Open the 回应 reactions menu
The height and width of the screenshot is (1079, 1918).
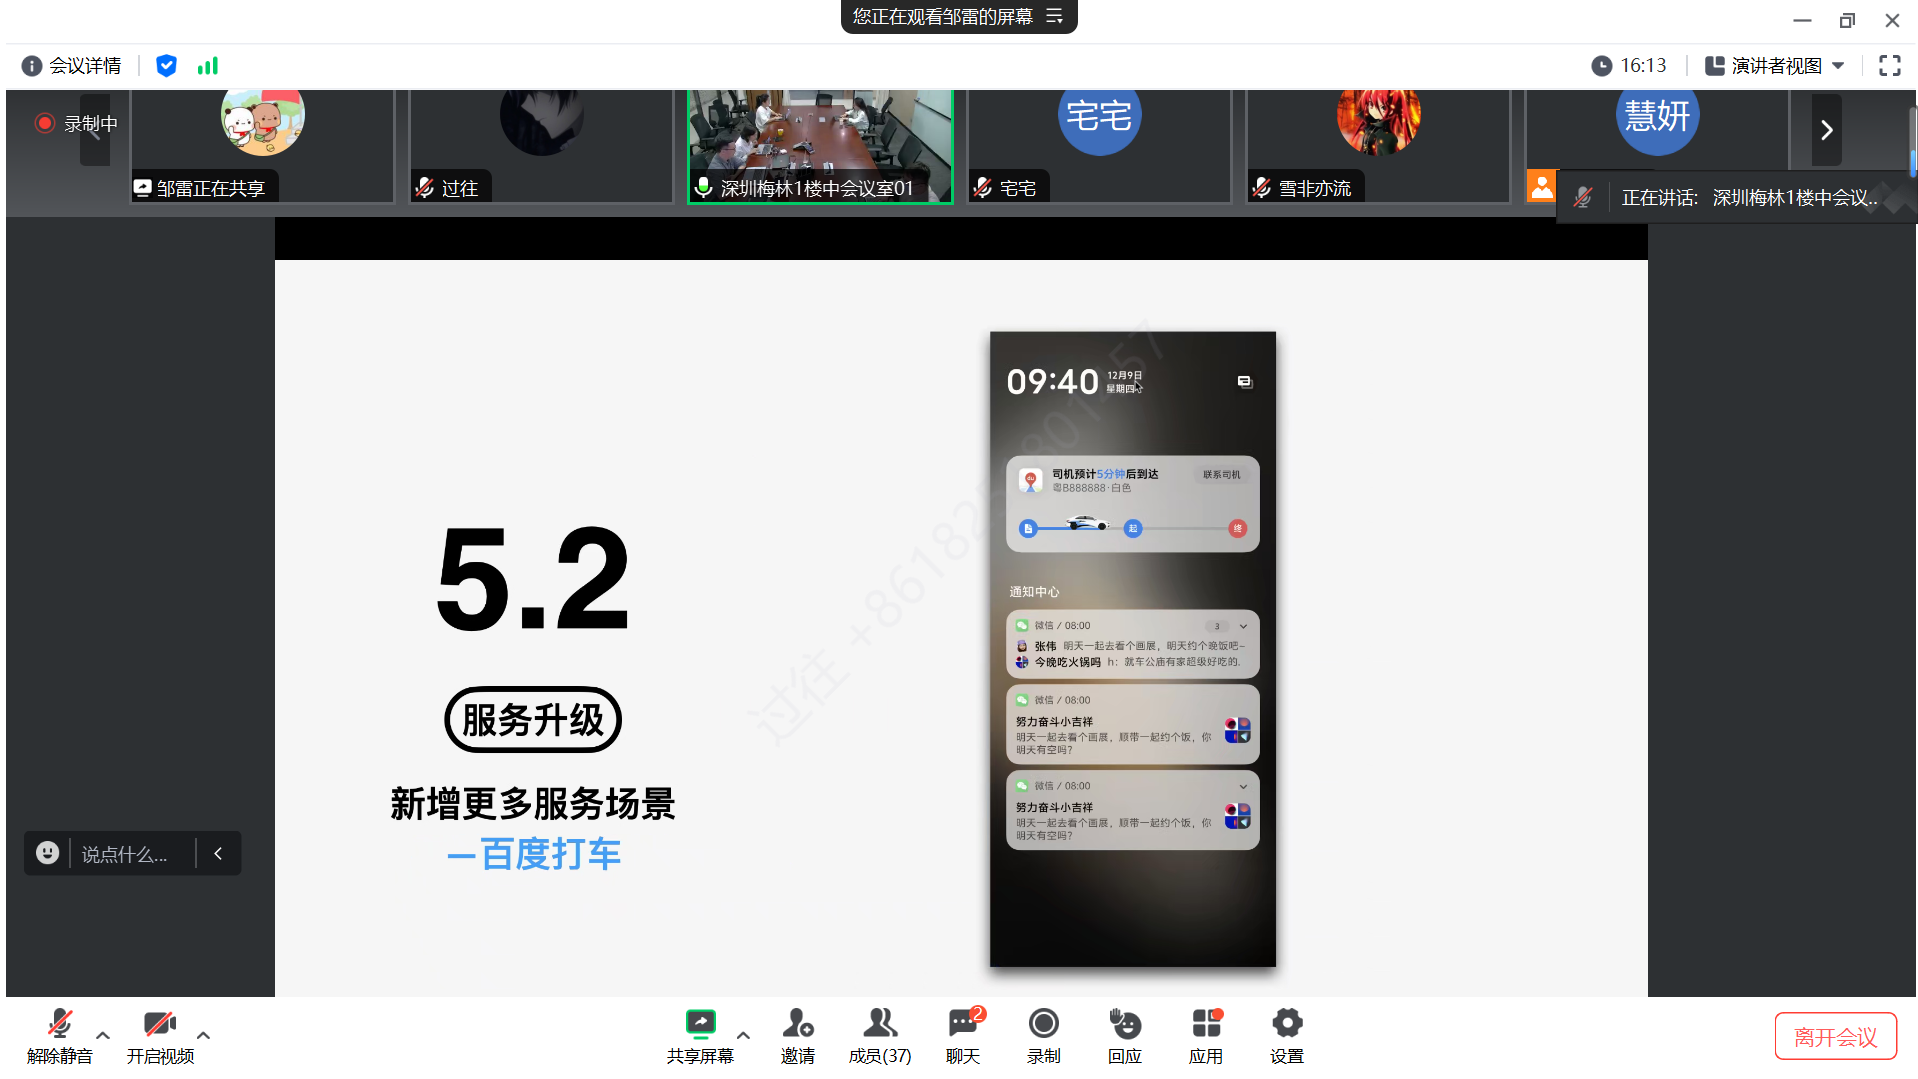point(1125,1036)
